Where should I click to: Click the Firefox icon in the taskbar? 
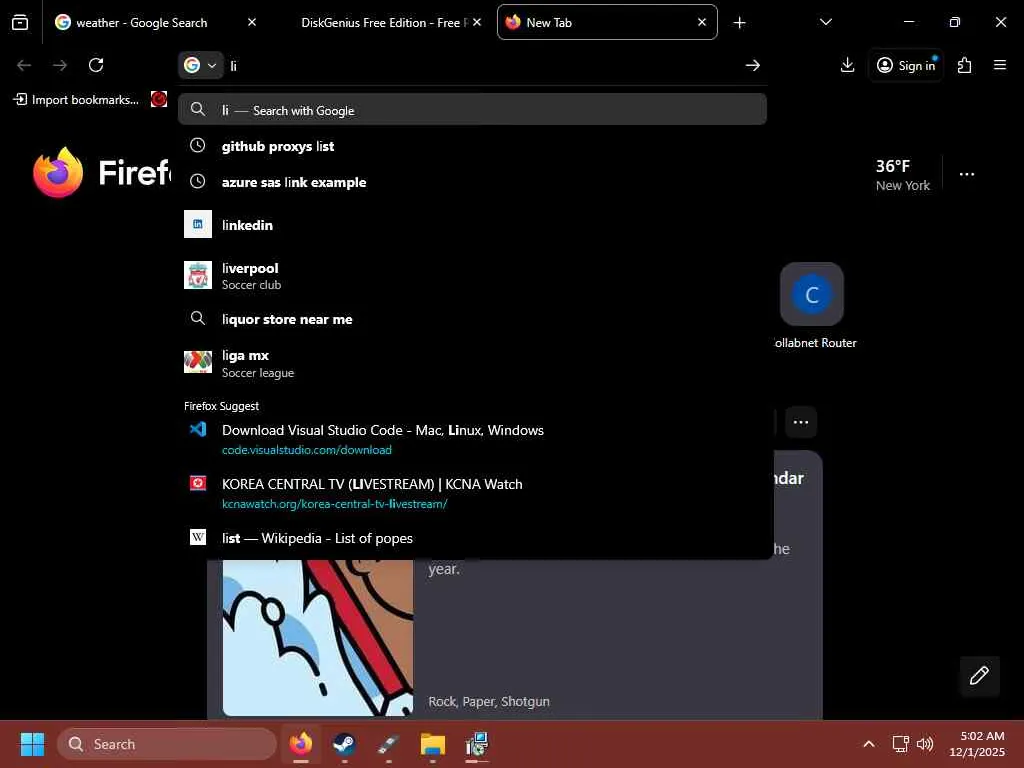click(x=301, y=744)
